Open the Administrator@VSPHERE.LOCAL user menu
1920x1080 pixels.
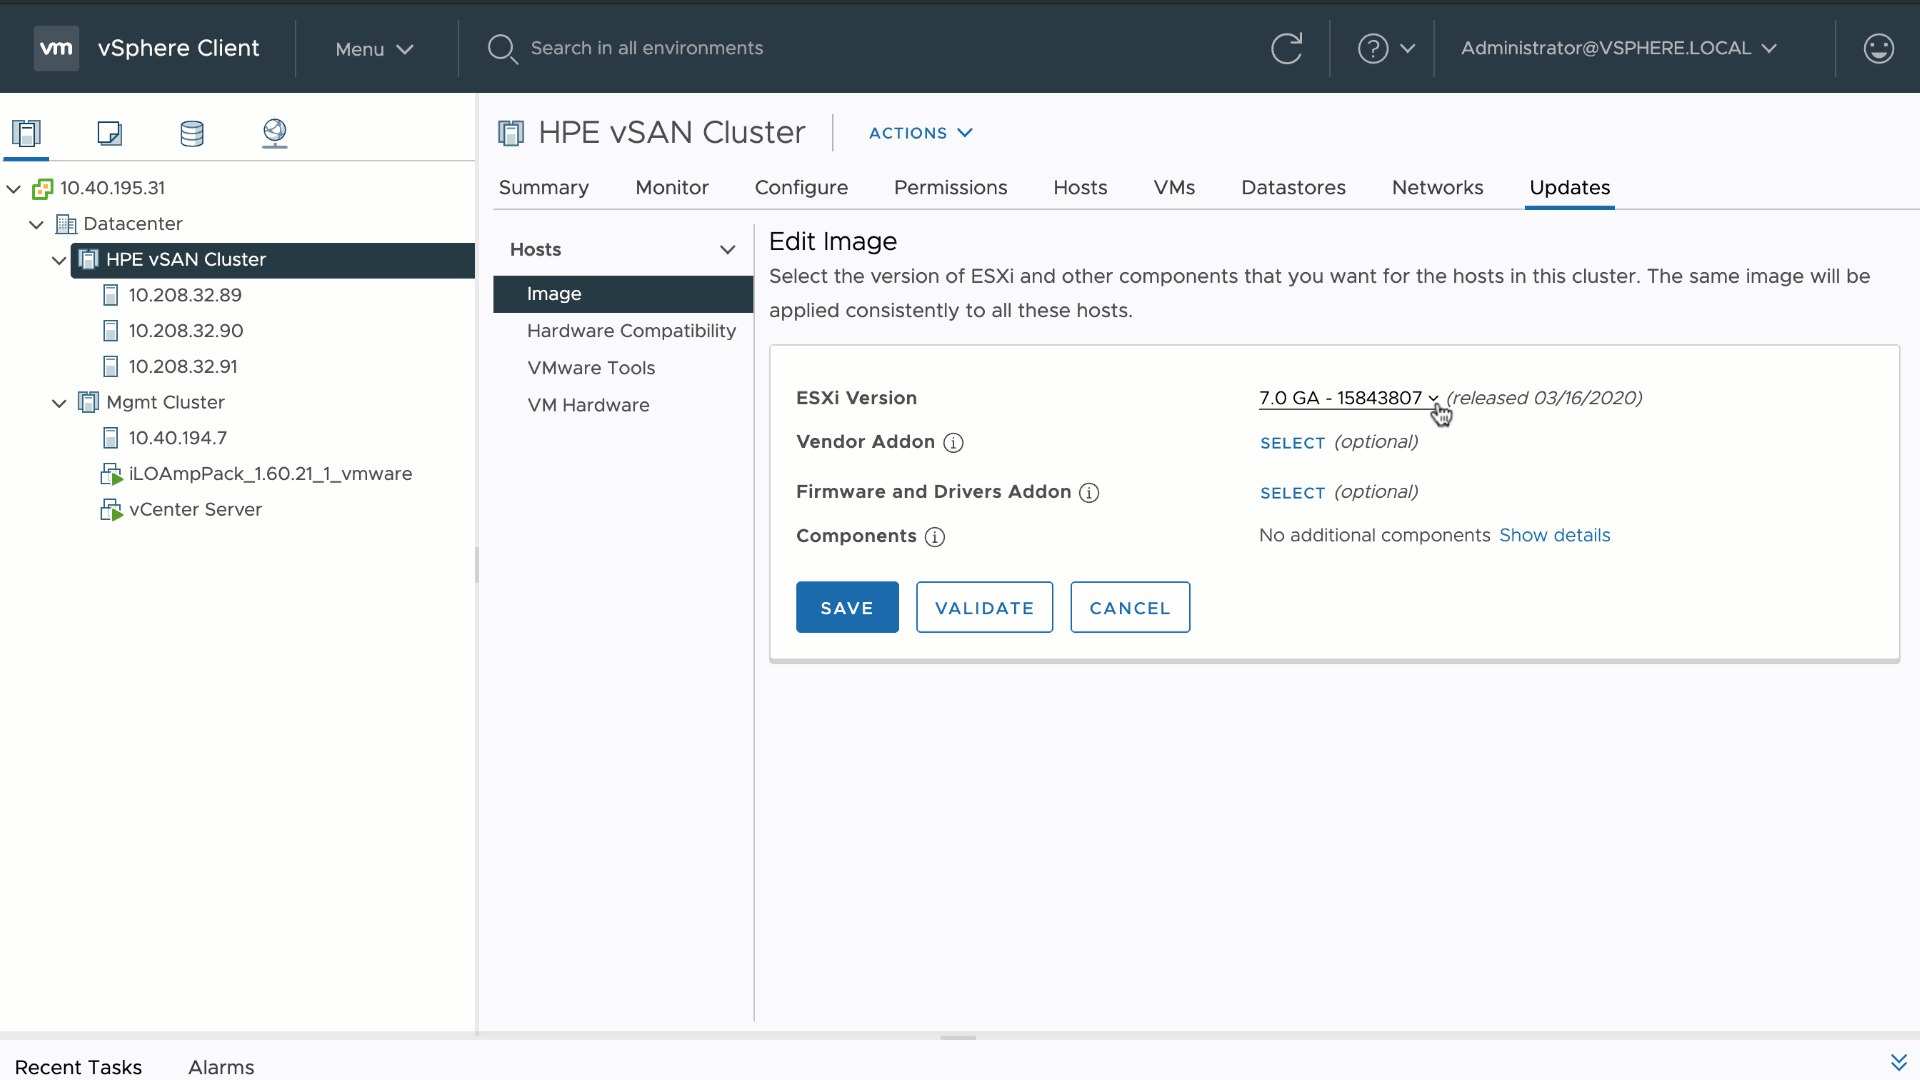coord(1618,48)
